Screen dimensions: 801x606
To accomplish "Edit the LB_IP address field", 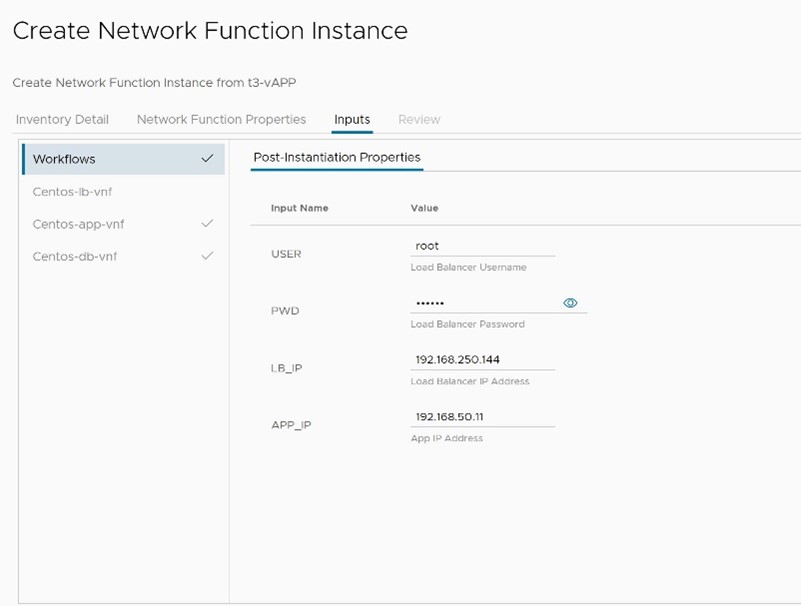I will pyautogui.click(x=481, y=360).
